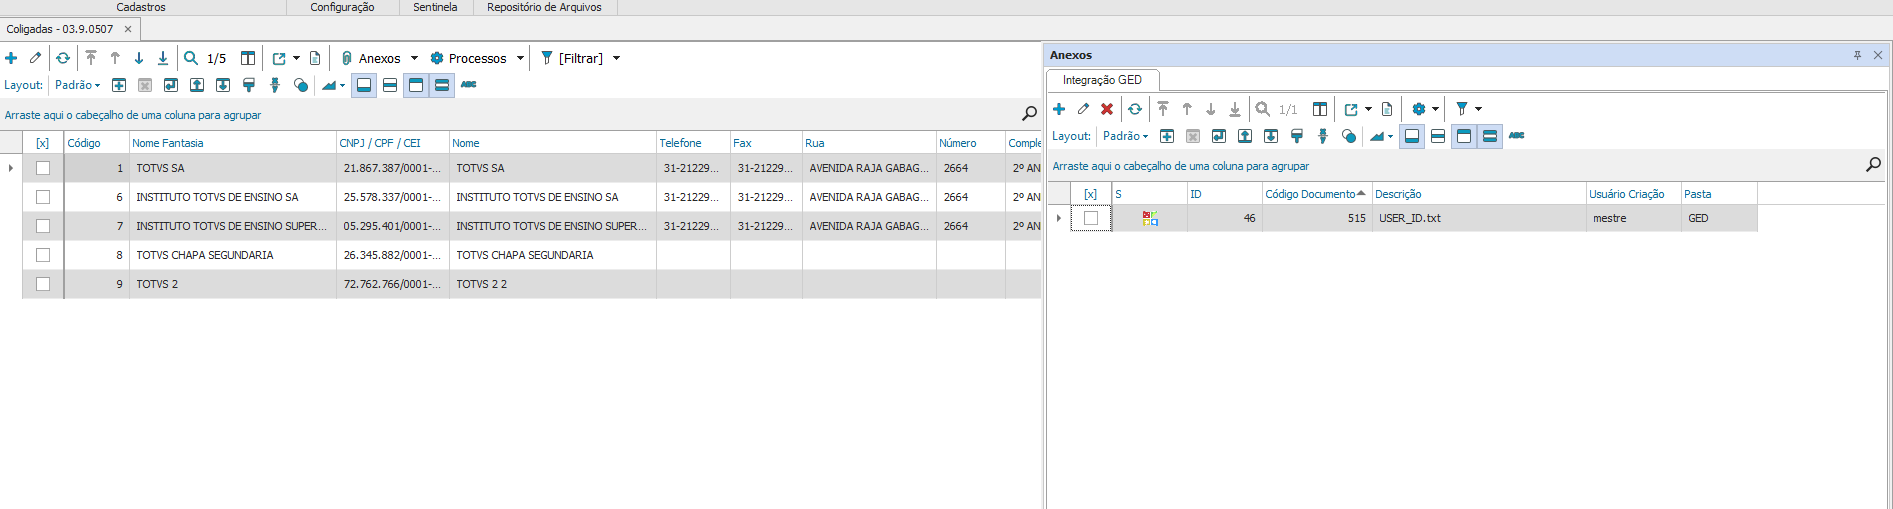Sort by the Código Documento column header

[1316, 194]
